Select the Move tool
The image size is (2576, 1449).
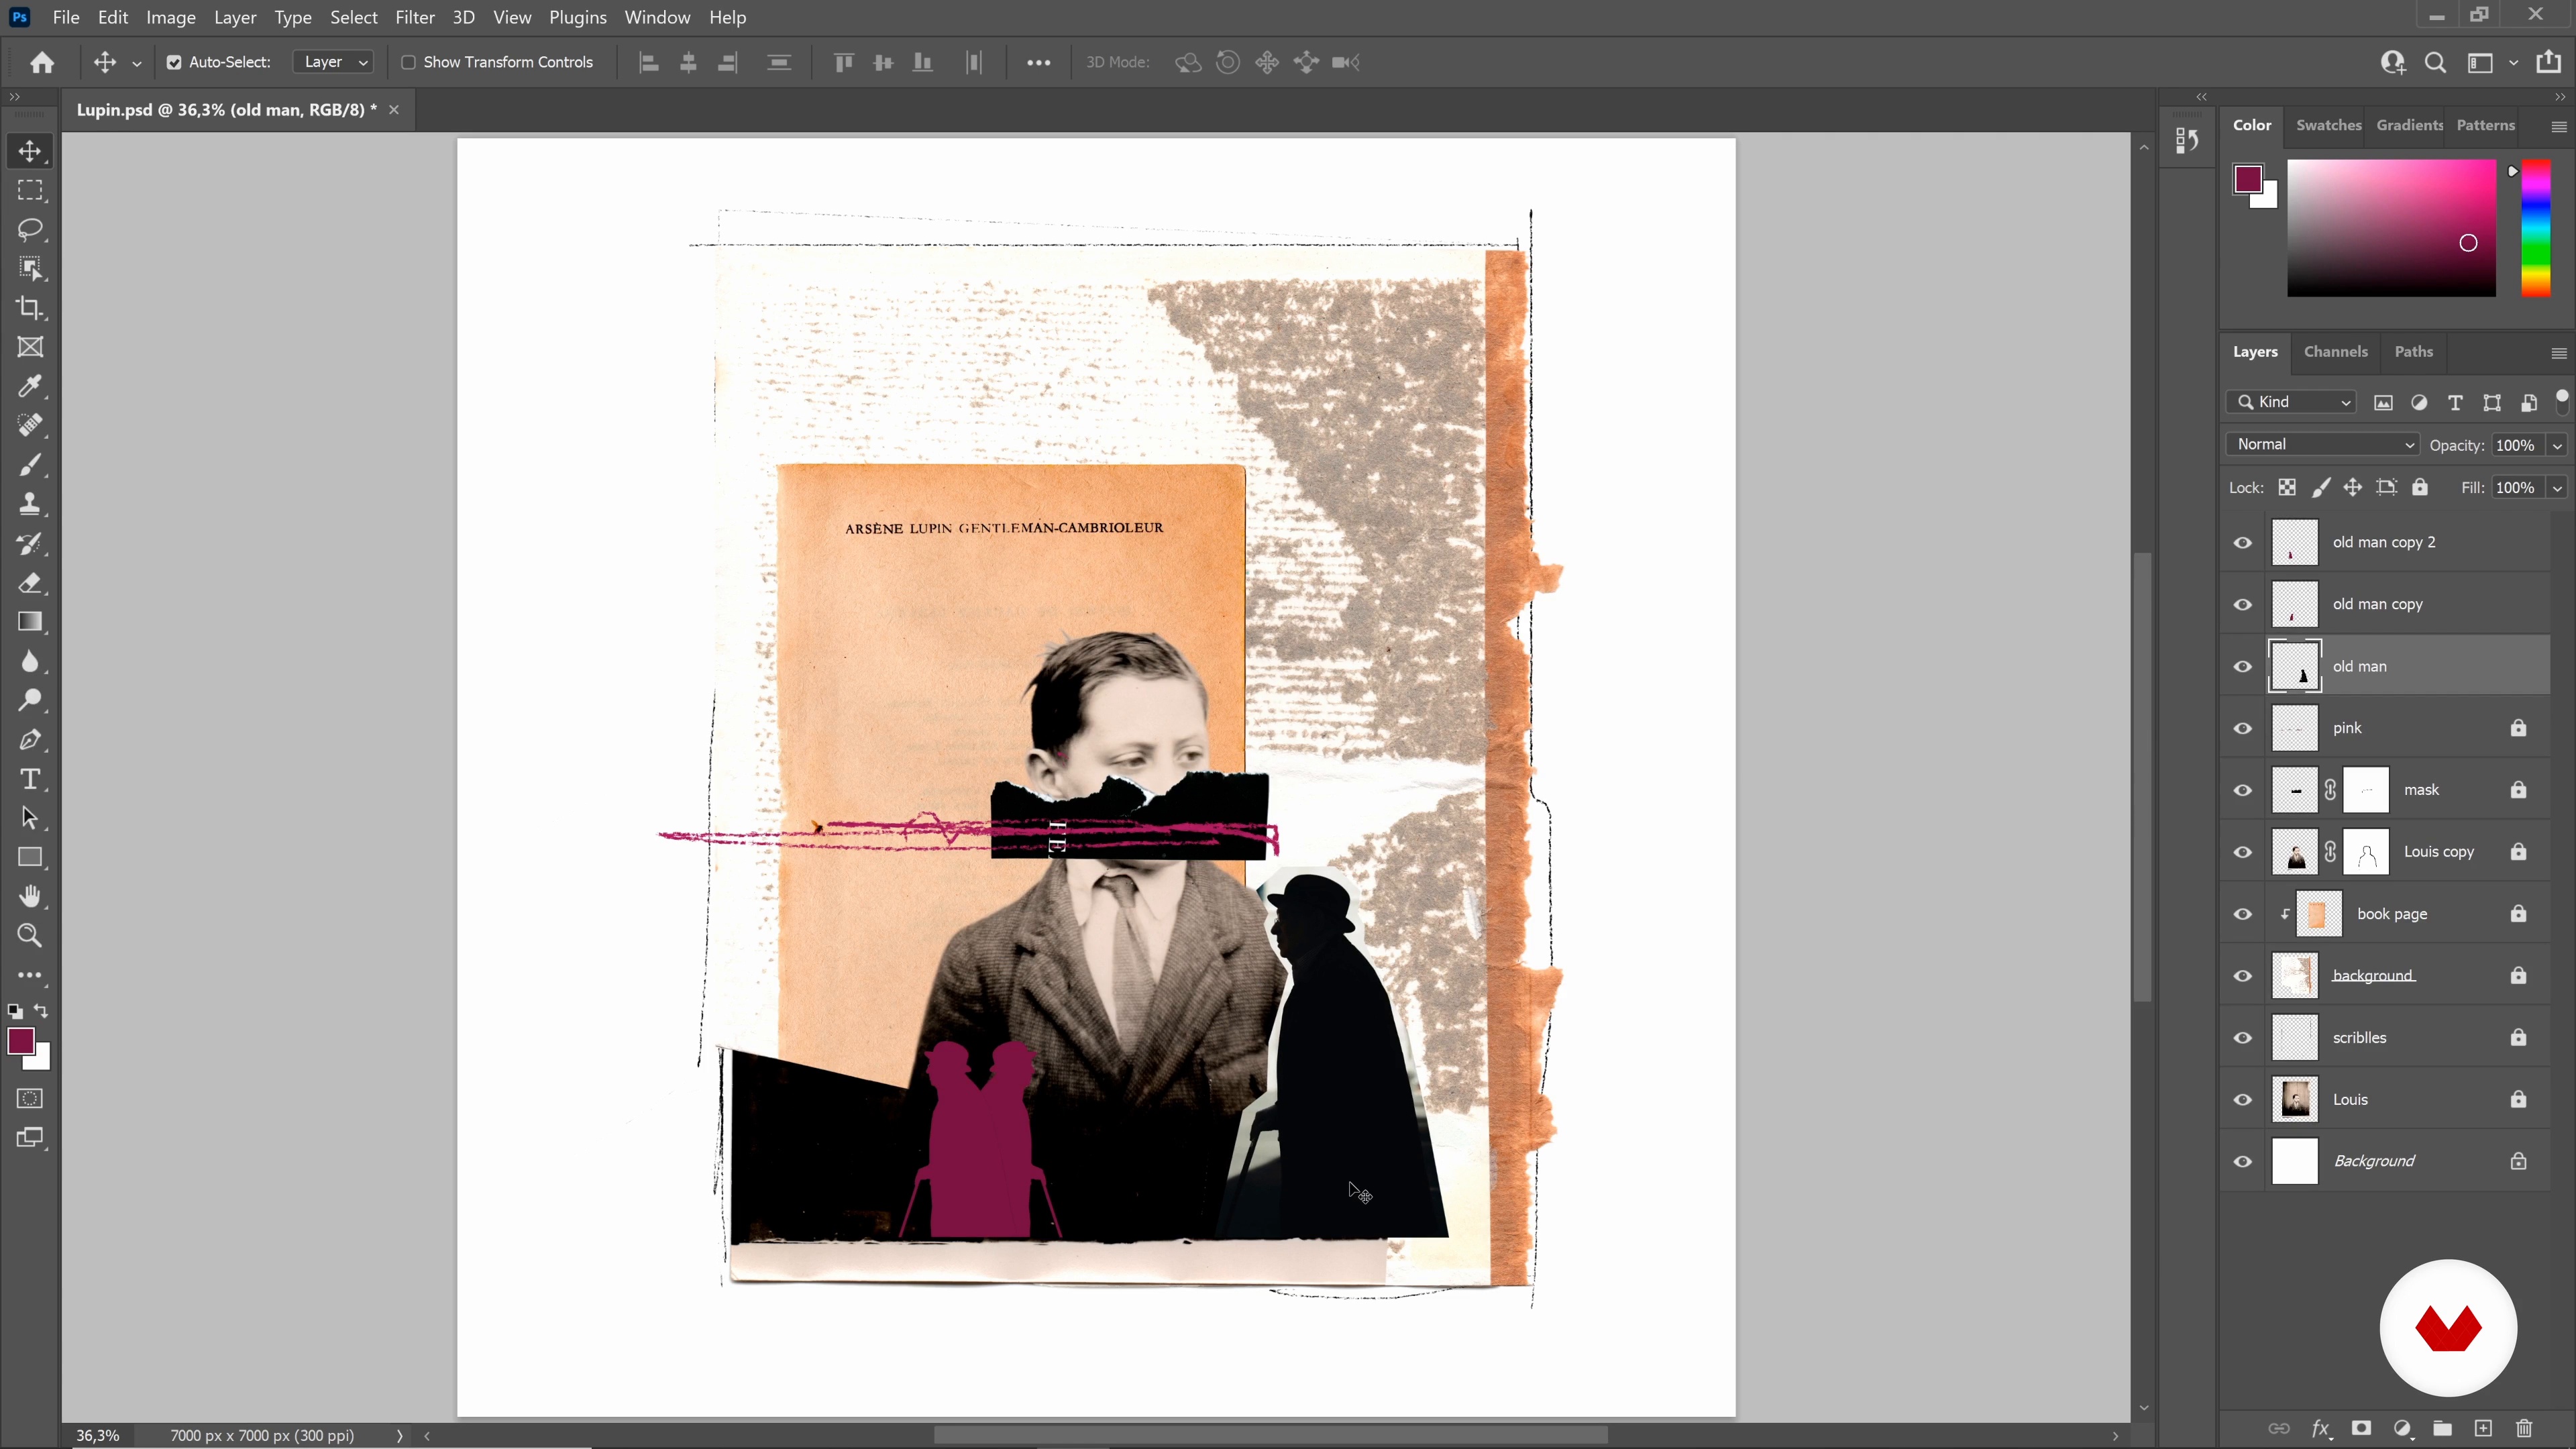30,151
